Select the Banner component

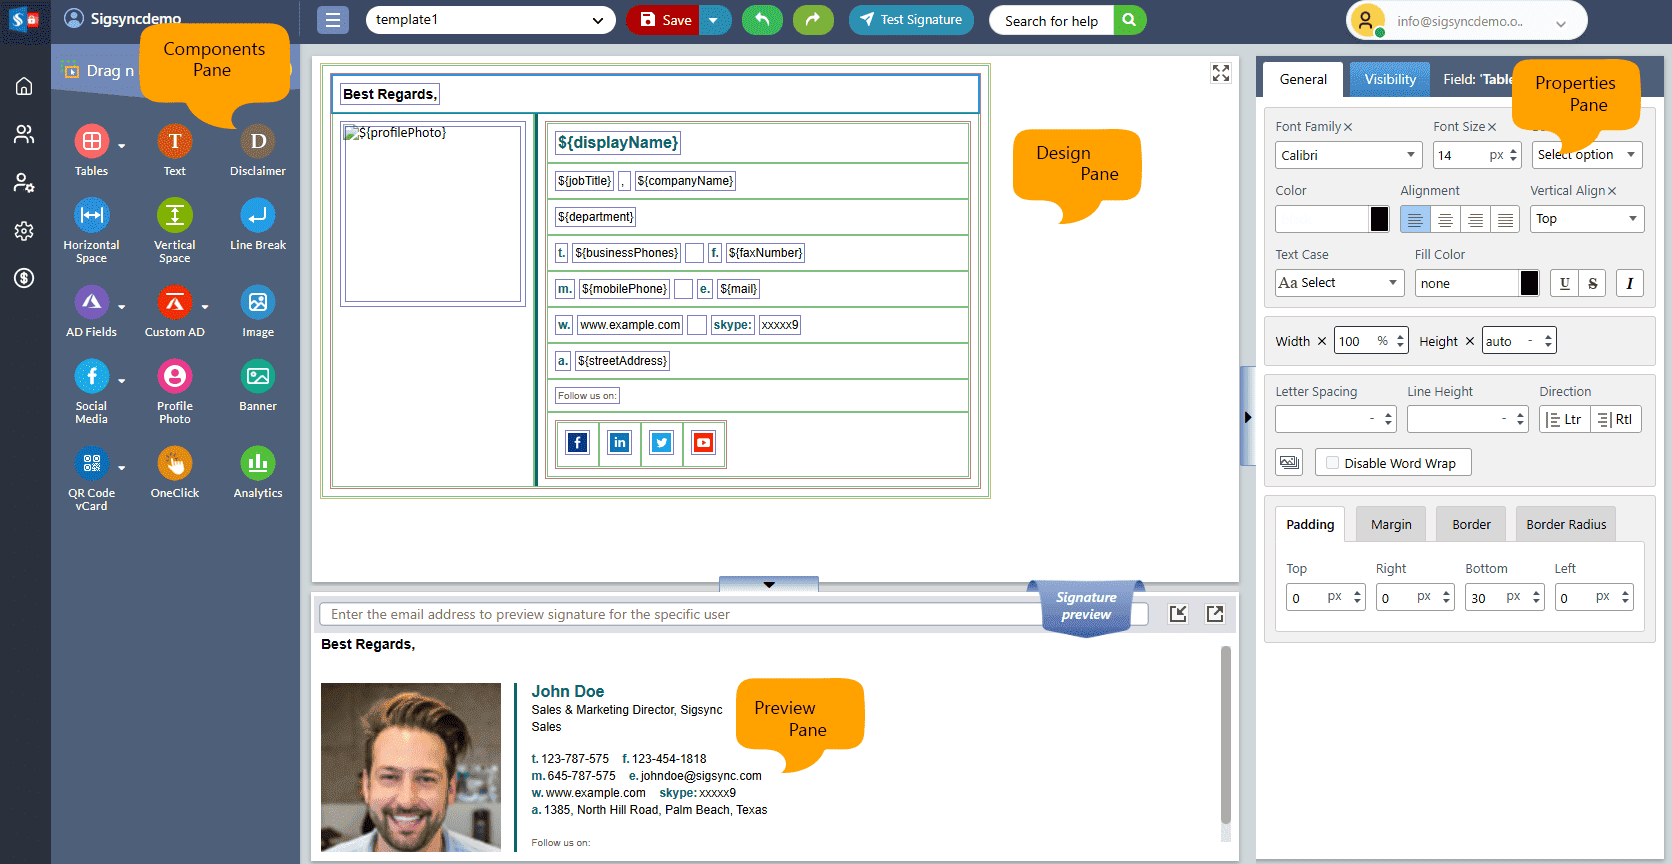pos(258,377)
